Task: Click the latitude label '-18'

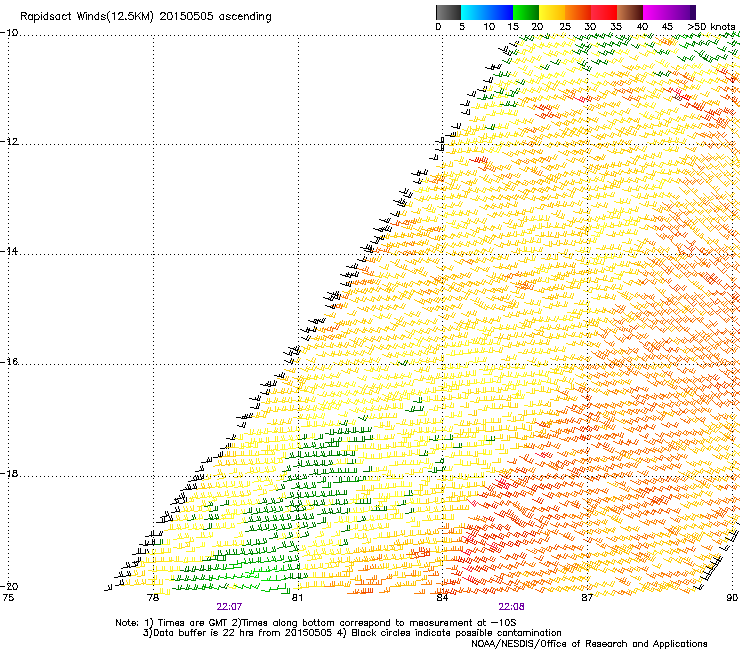Action: (x=9, y=473)
